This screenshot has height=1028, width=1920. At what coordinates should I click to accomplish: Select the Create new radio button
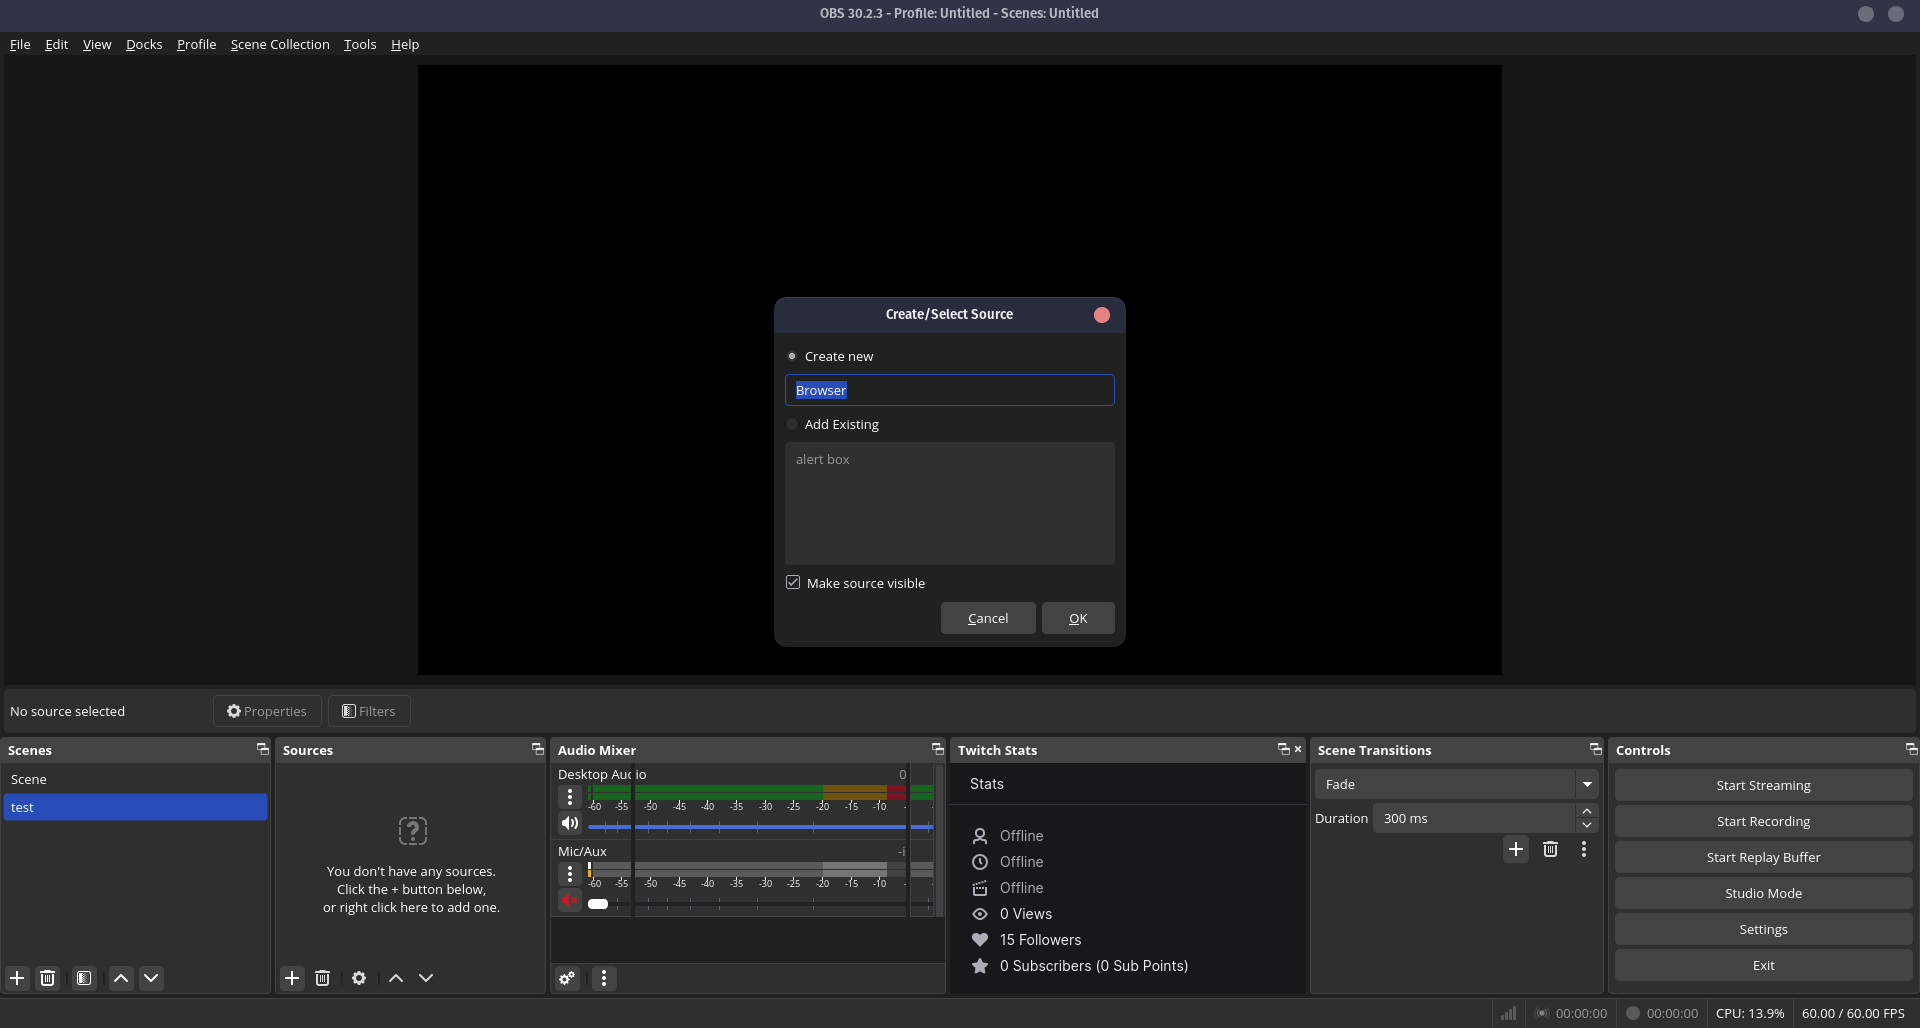792,356
